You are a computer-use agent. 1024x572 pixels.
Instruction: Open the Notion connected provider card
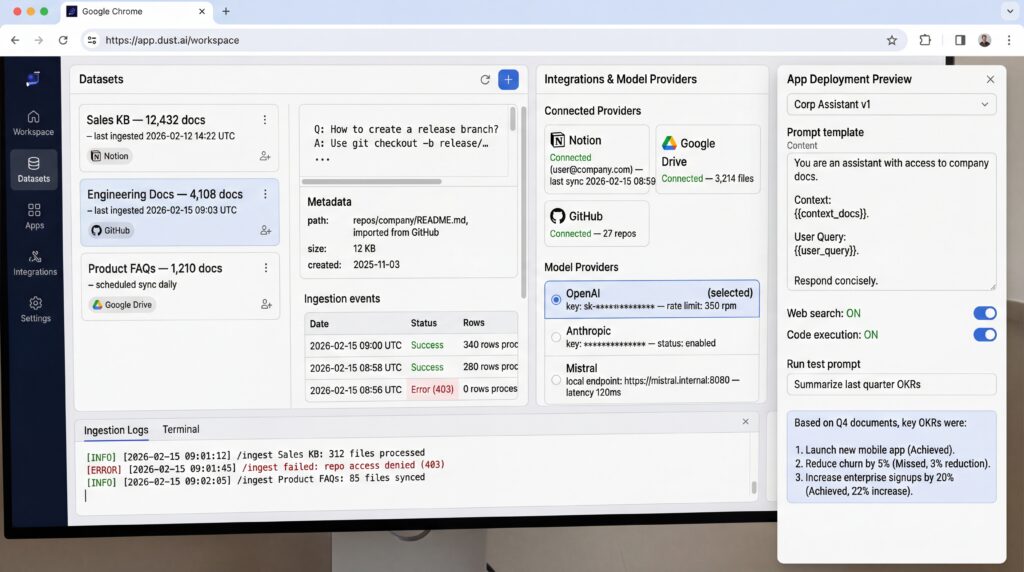(x=597, y=159)
